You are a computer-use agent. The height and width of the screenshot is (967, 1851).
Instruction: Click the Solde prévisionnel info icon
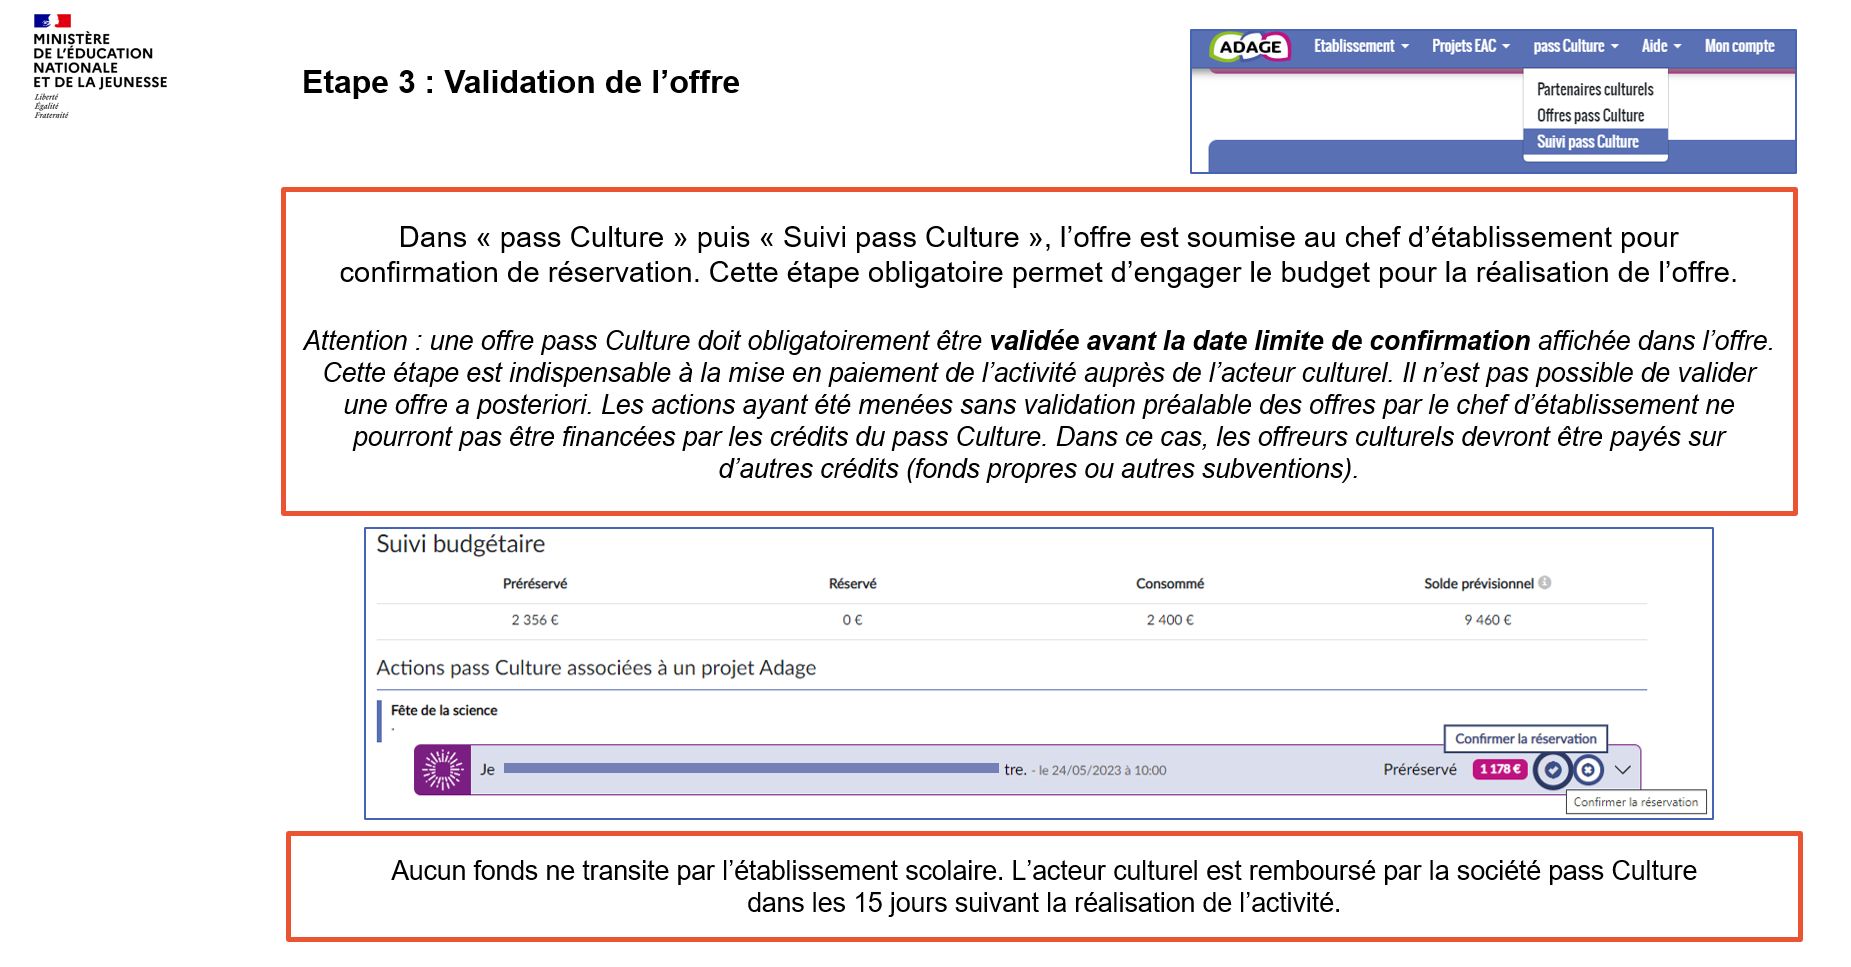tap(1545, 583)
